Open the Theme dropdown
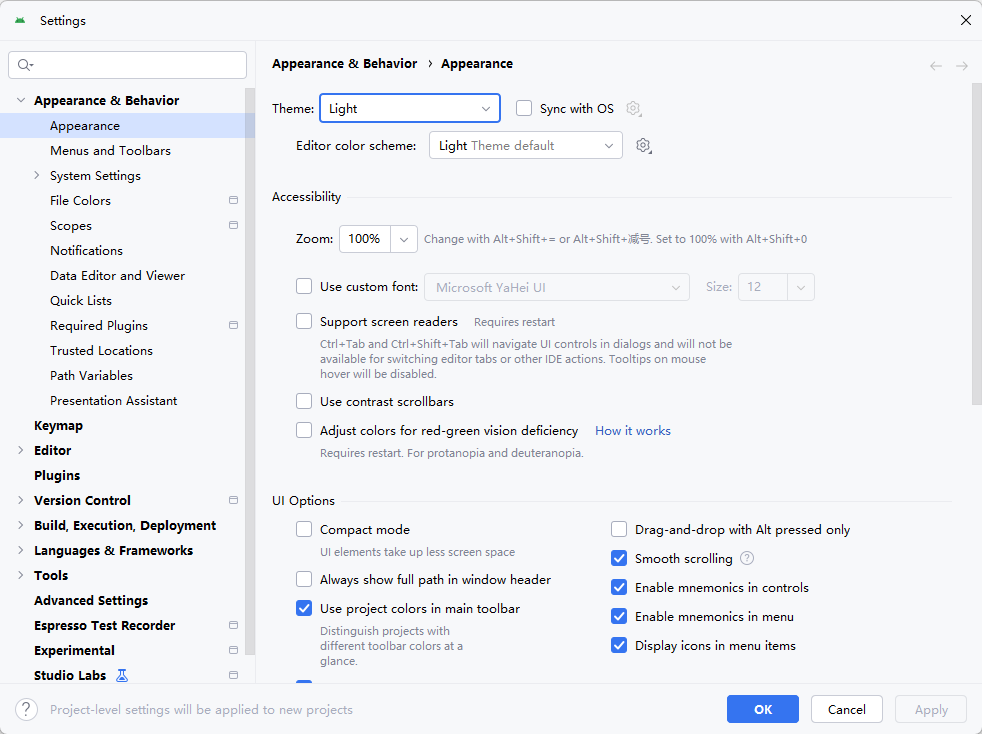 [409, 108]
